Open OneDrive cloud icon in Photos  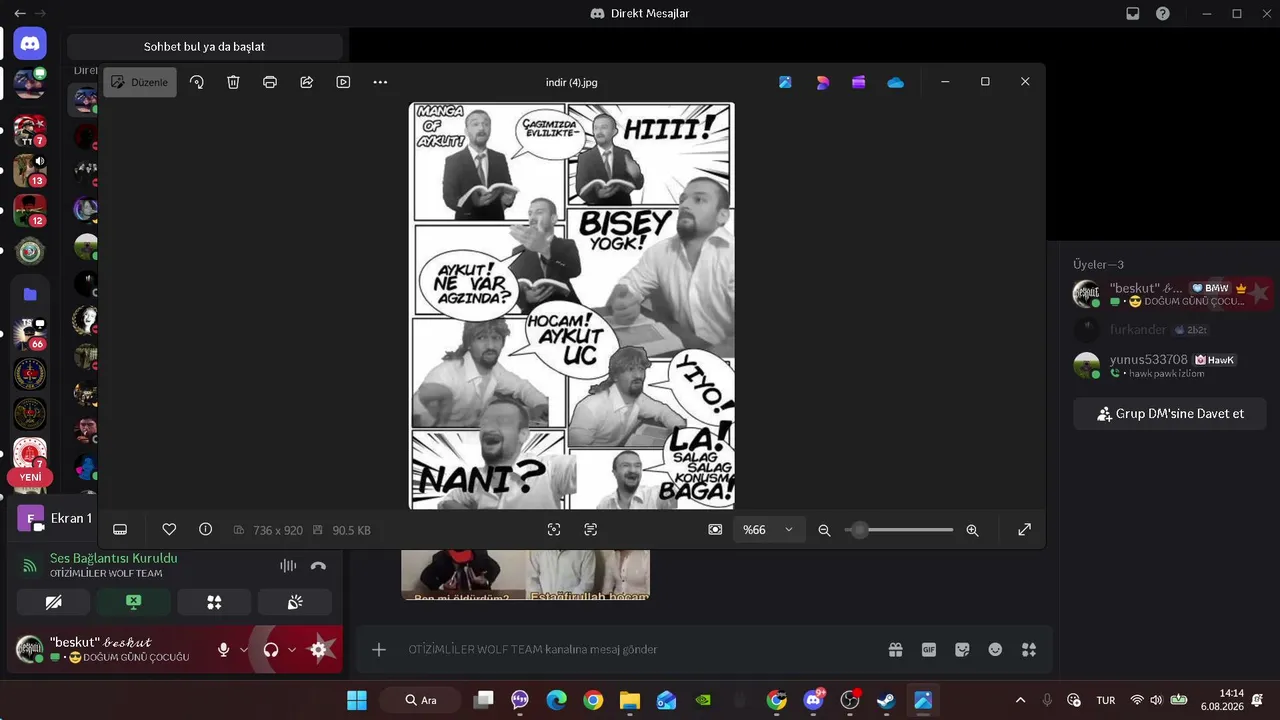(x=896, y=82)
